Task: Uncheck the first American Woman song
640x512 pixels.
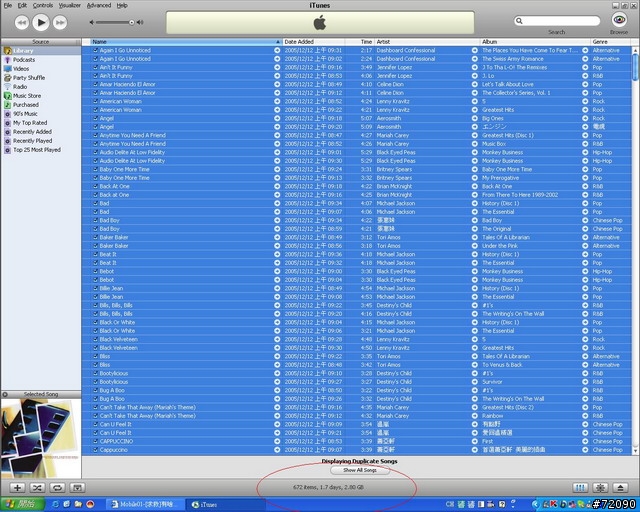Action: 96,101
